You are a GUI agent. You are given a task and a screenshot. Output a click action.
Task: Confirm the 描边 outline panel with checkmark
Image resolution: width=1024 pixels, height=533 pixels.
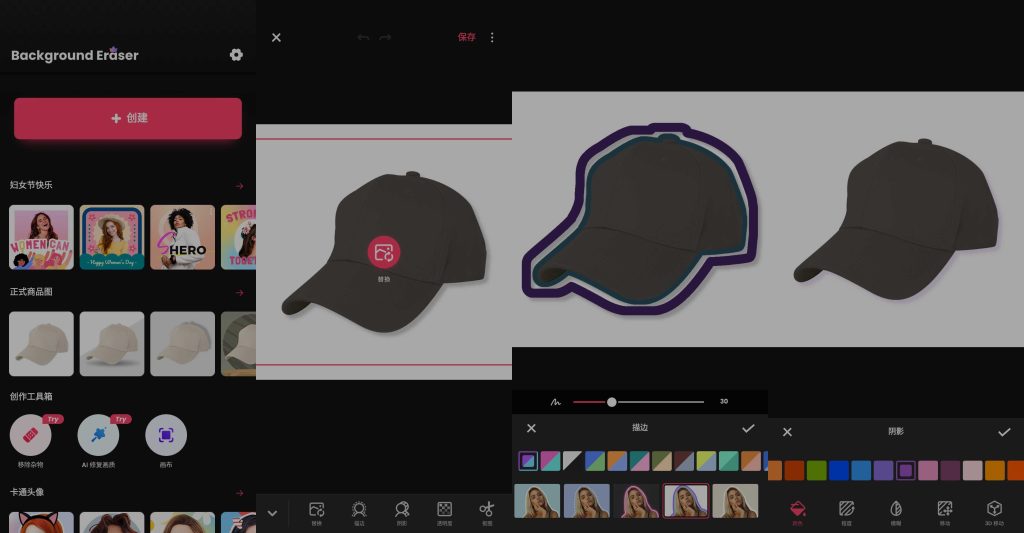(x=748, y=428)
